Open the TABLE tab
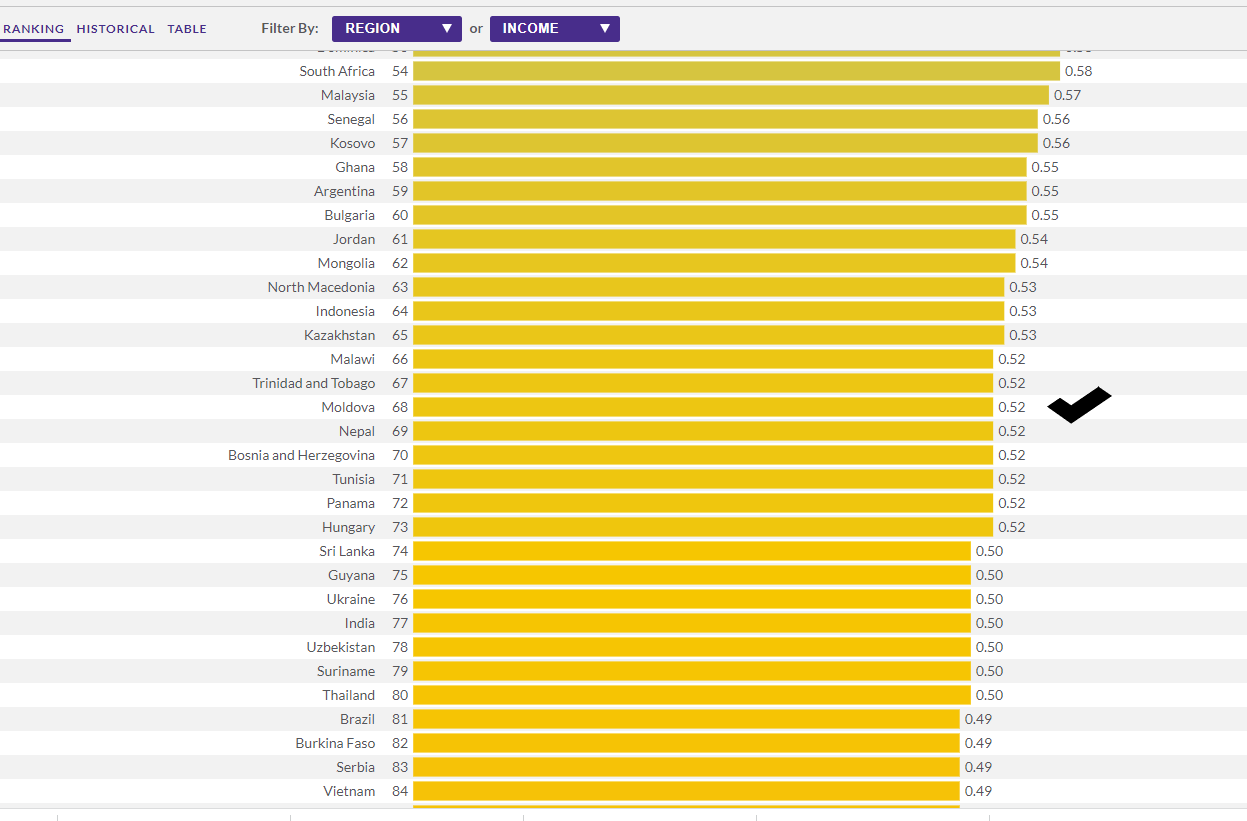Screen dimensions: 1247x821 coord(187,29)
